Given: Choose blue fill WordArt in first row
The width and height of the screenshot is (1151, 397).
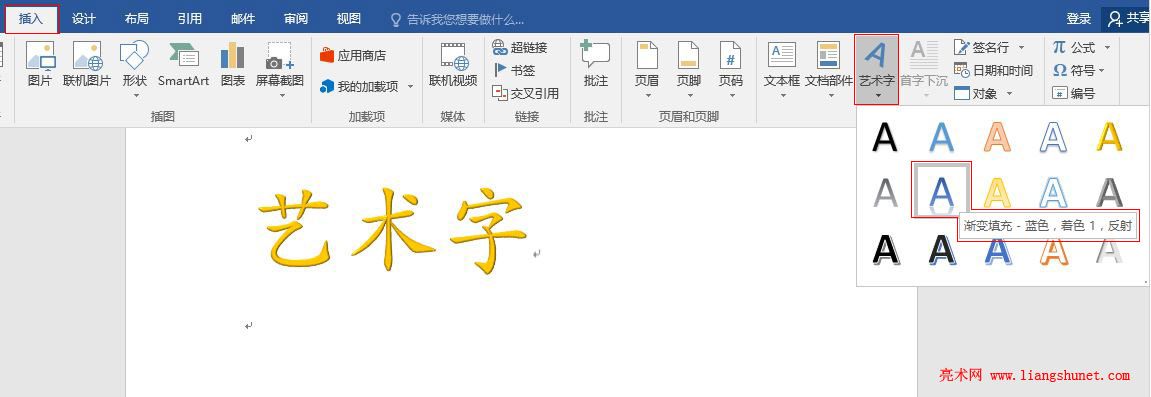Looking at the screenshot, I should point(941,137).
